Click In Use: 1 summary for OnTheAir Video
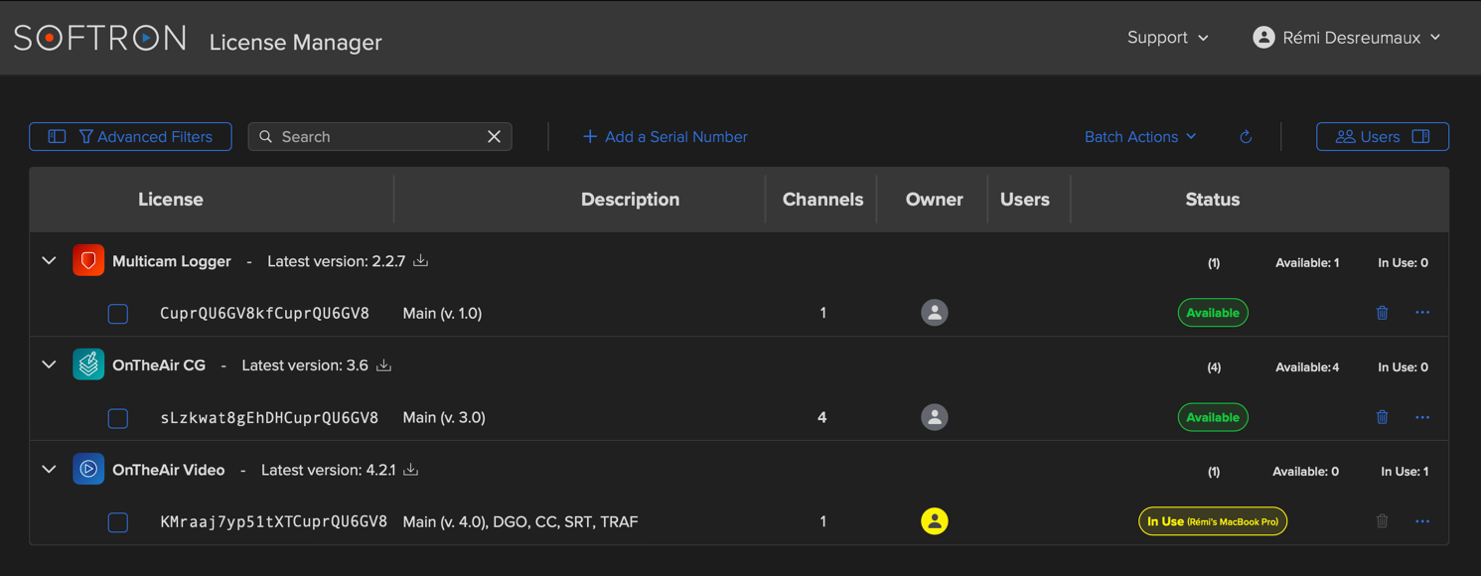The image size is (1481, 576). point(1404,471)
